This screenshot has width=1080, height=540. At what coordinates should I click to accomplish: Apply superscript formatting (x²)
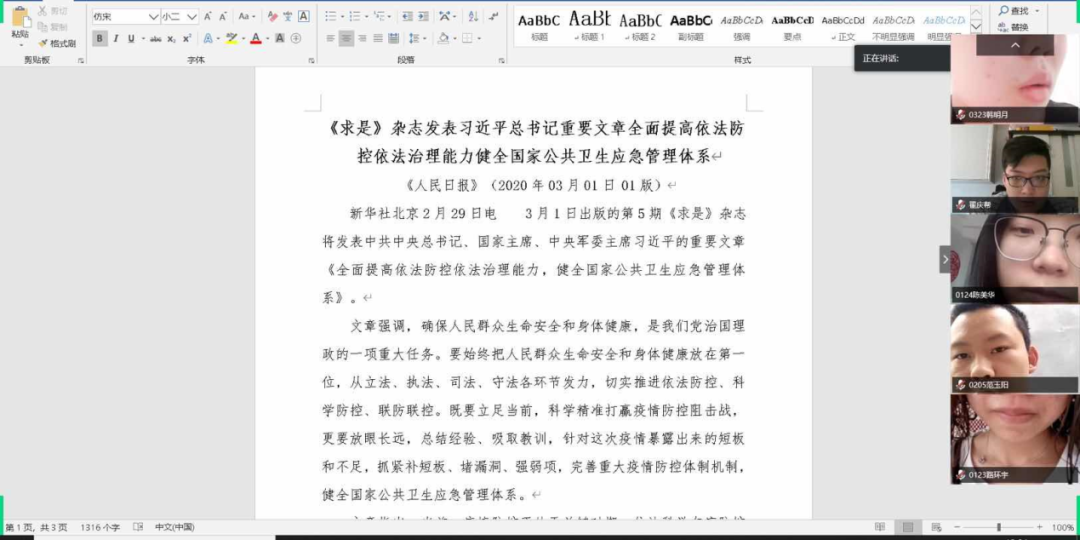[x=187, y=39]
